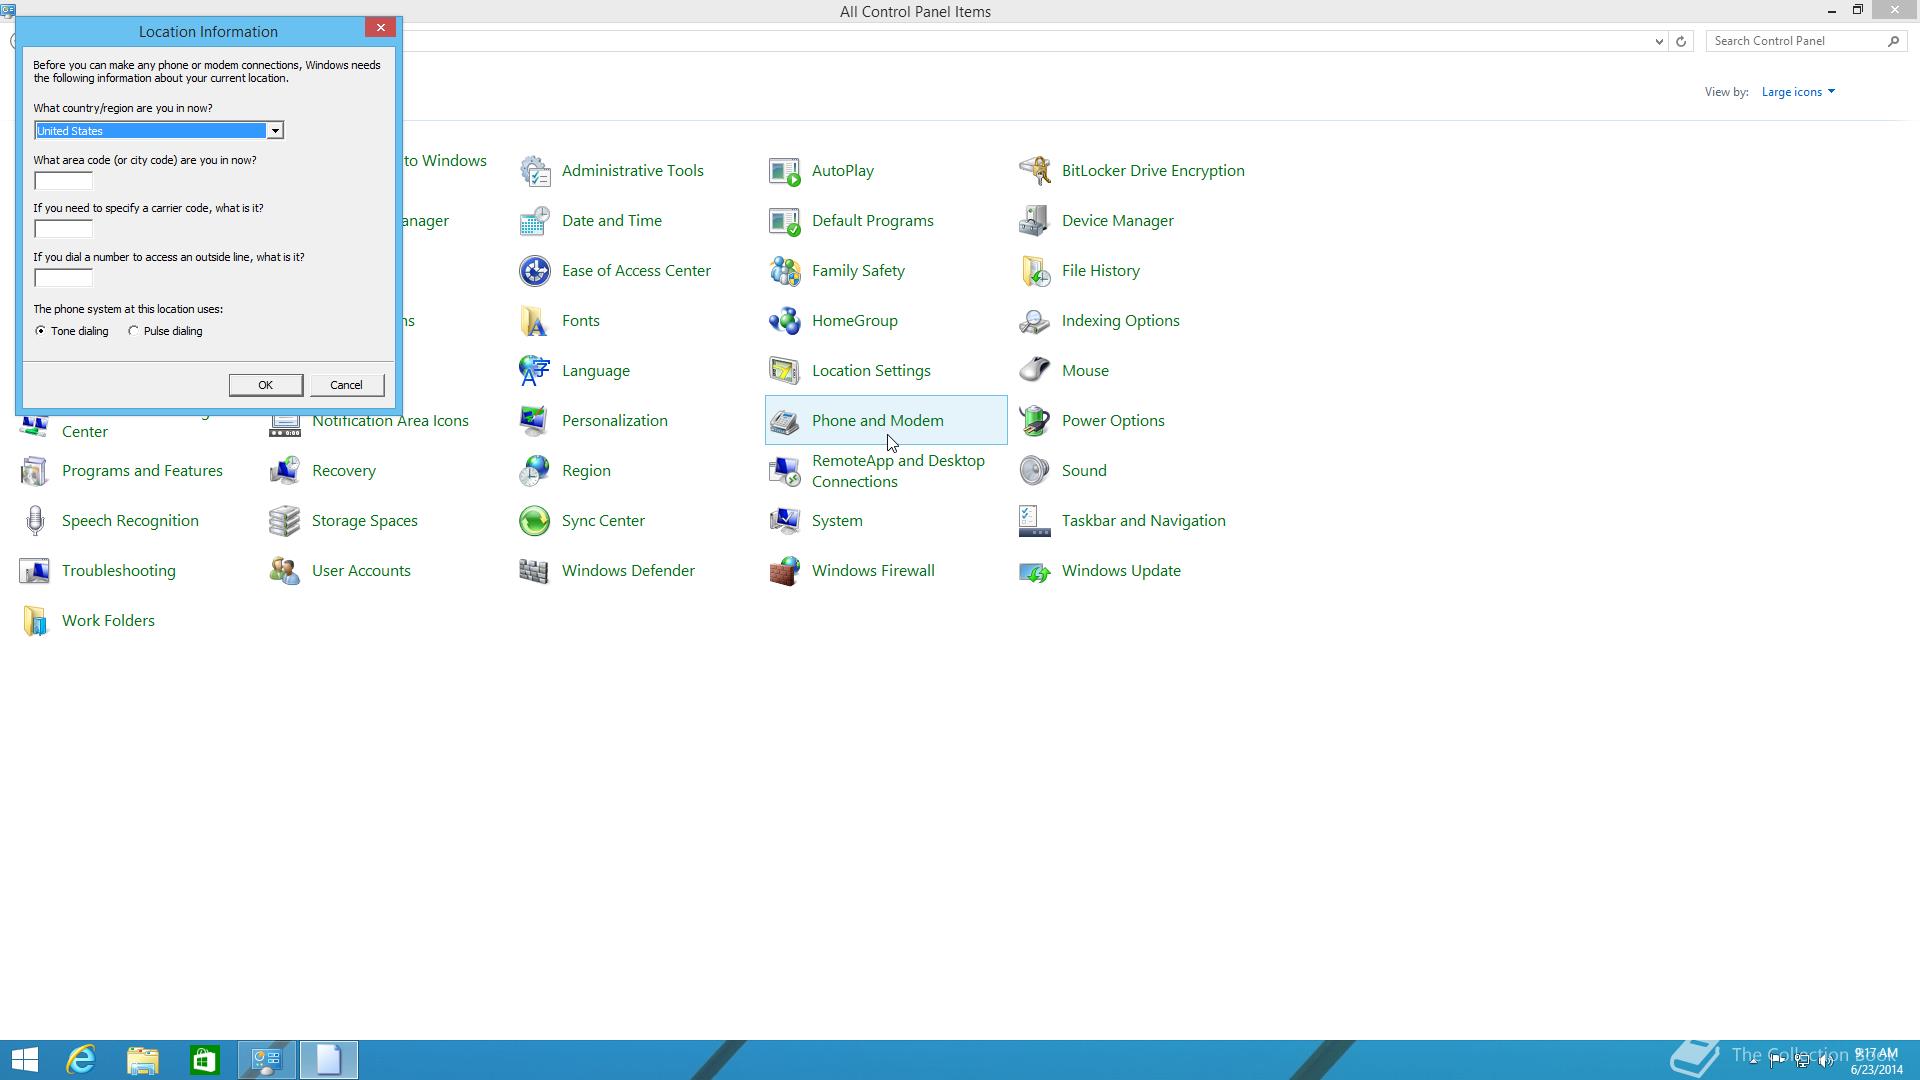1920x1080 pixels.
Task: Click the Notification Area Icons link
Action: 390,421
